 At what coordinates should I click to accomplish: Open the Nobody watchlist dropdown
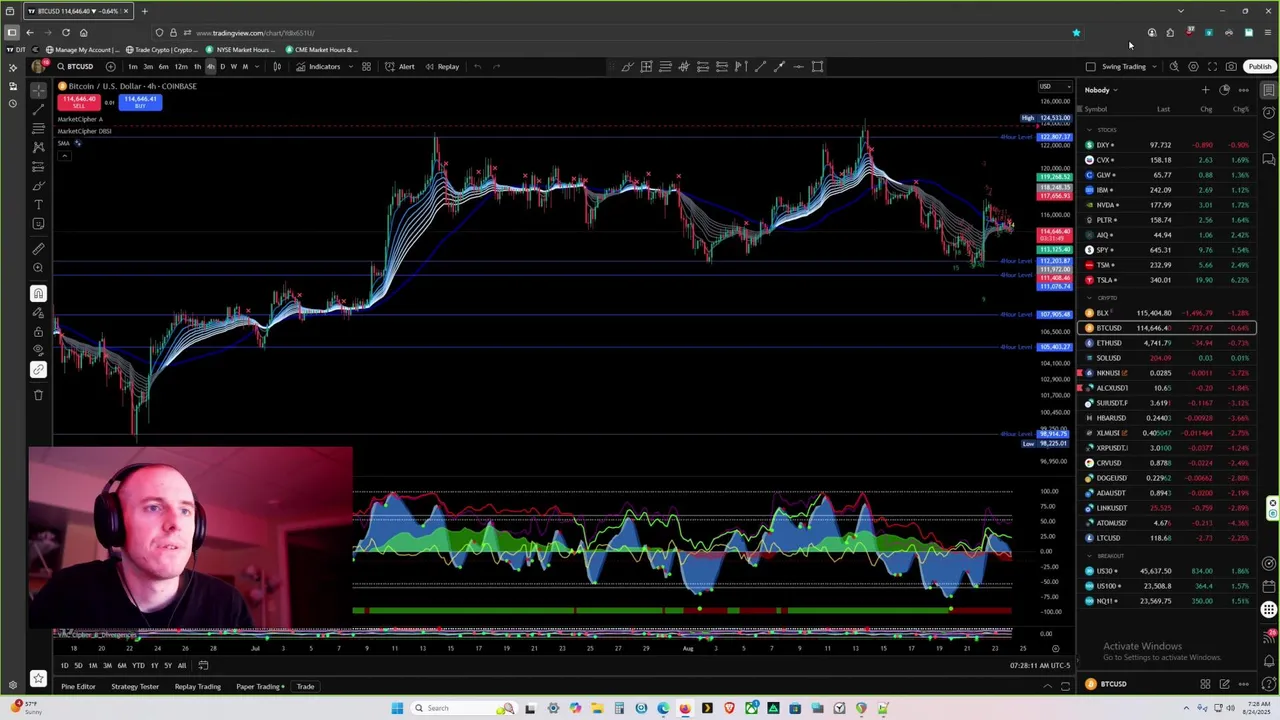(1101, 90)
